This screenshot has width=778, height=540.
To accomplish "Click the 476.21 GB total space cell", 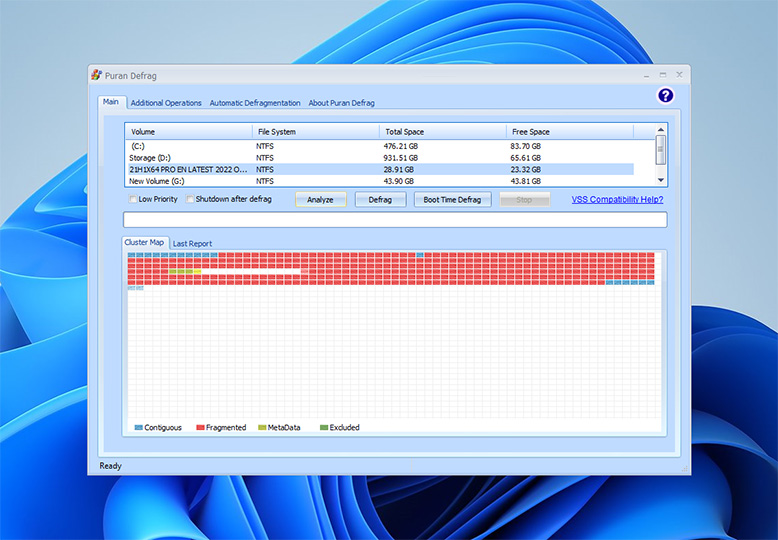I will [x=400, y=146].
